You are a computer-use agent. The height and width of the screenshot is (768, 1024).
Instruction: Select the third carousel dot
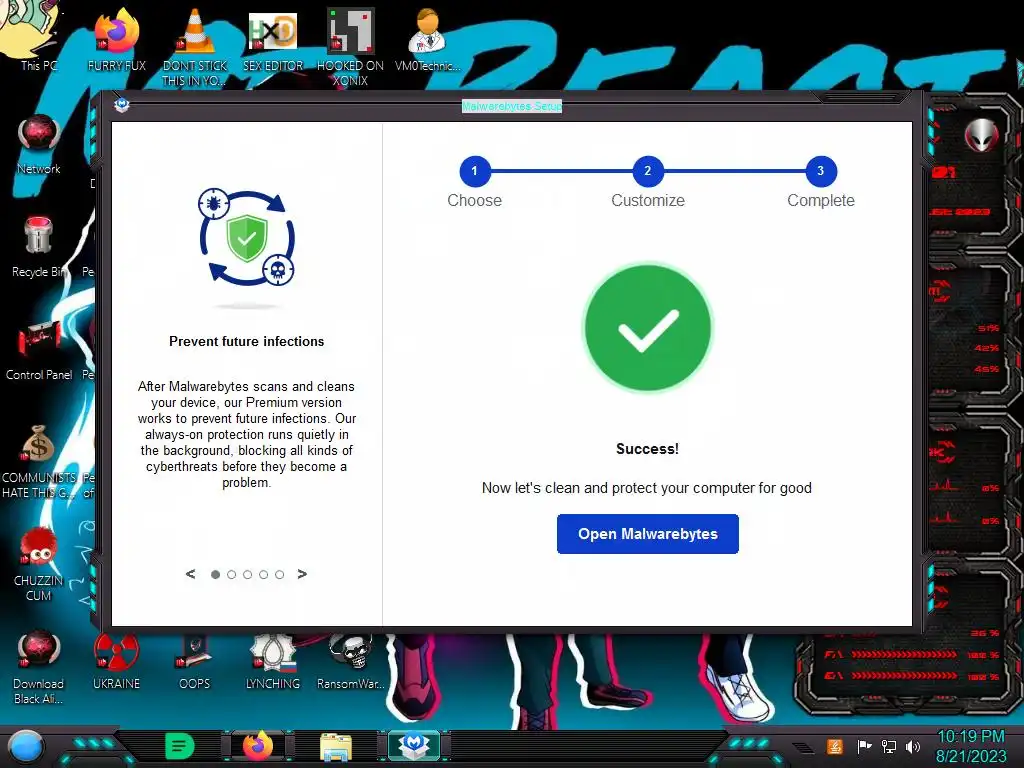[248, 575]
